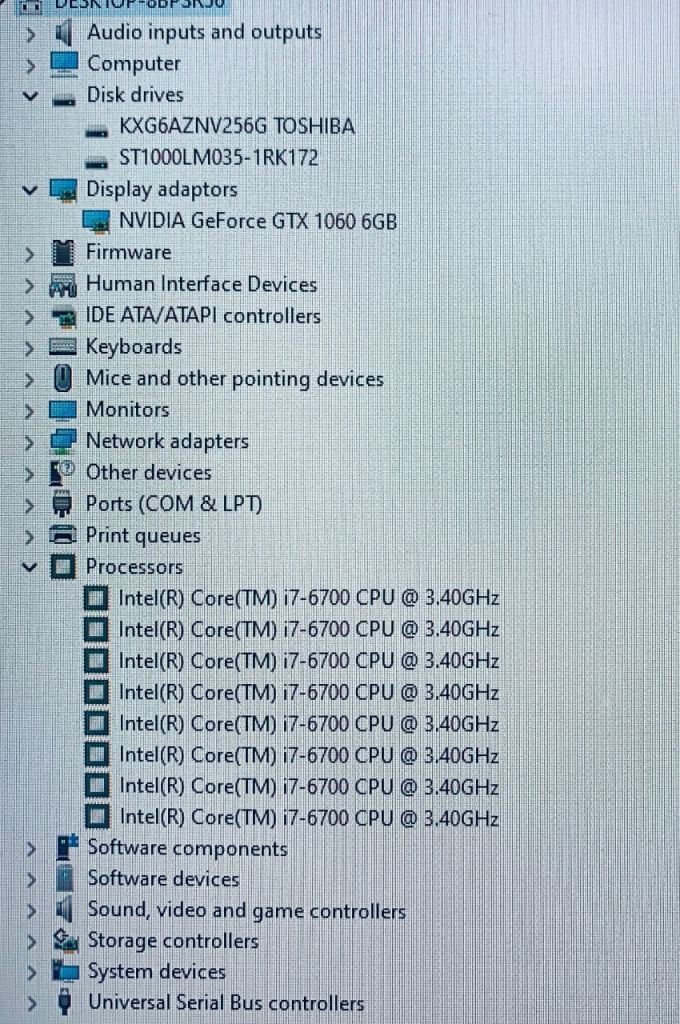This screenshot has width=680, height=1024.
Task: Collapse the Disk drives category
Action: click(30, 96)
